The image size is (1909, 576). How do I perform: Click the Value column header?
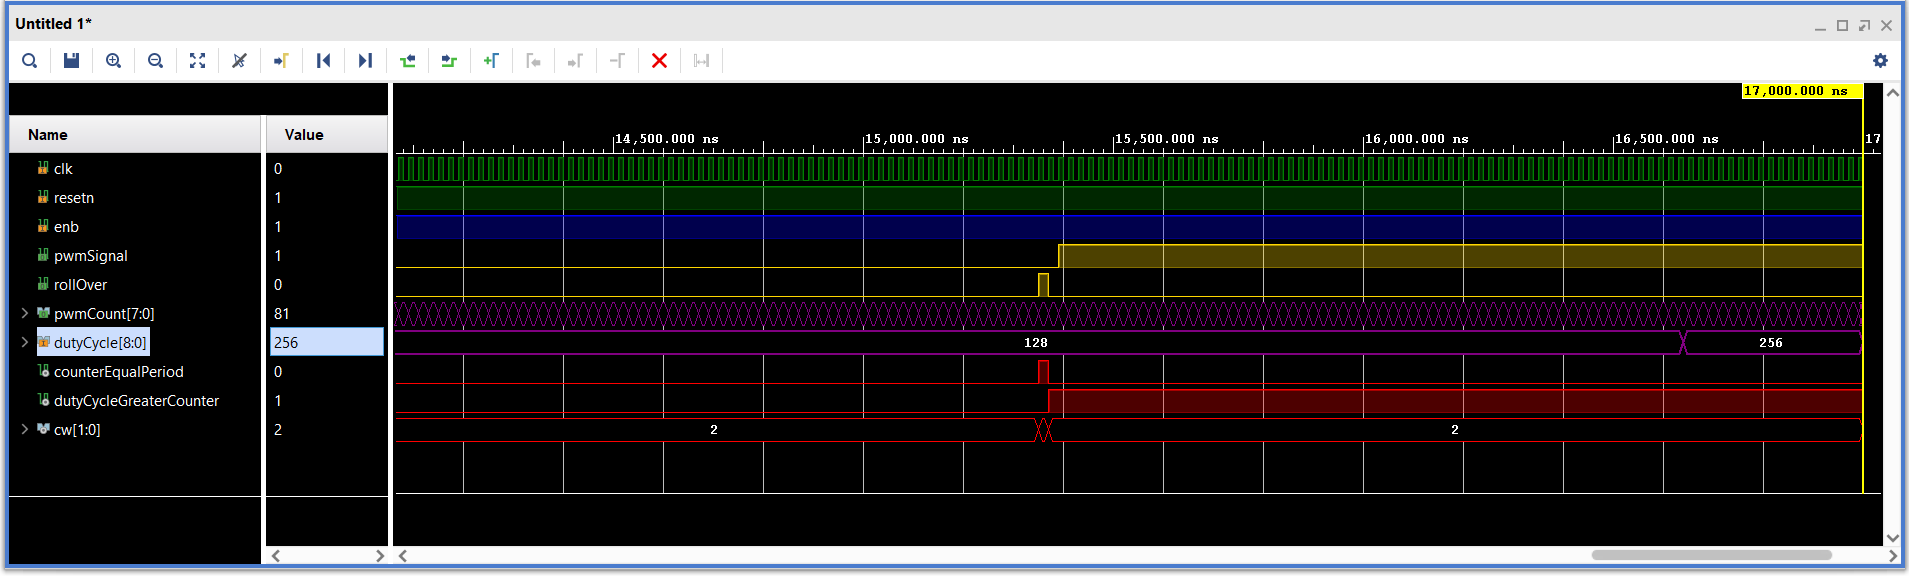[x=327, y=135]
